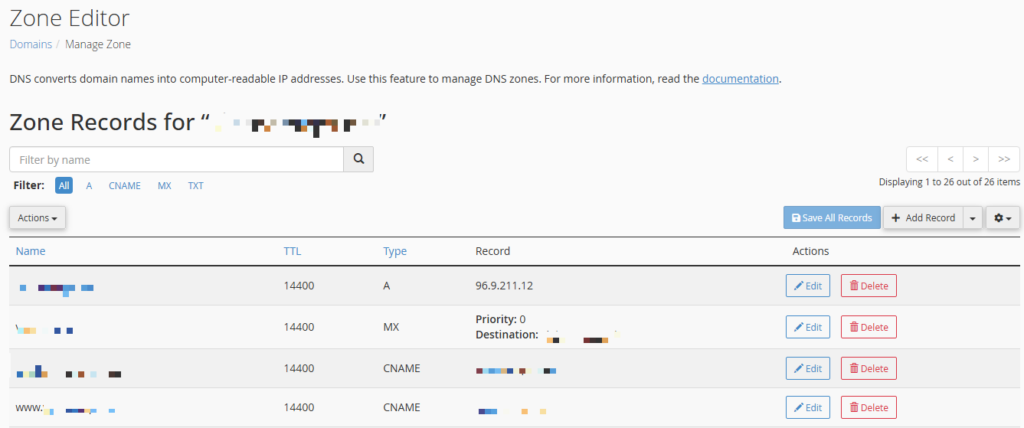Select the 96.9.211.12 record value

pos(502,286)
